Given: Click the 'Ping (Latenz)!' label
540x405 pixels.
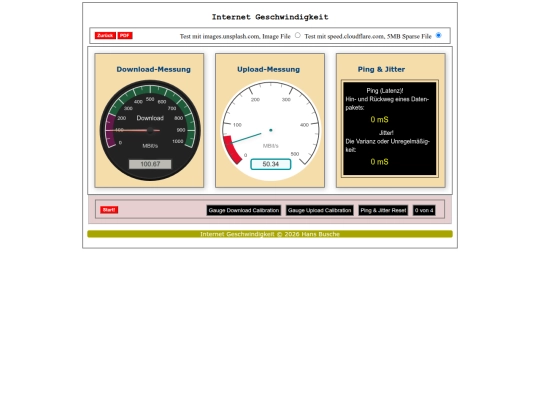Looking at the screenshot, I should tap(385, 91).
